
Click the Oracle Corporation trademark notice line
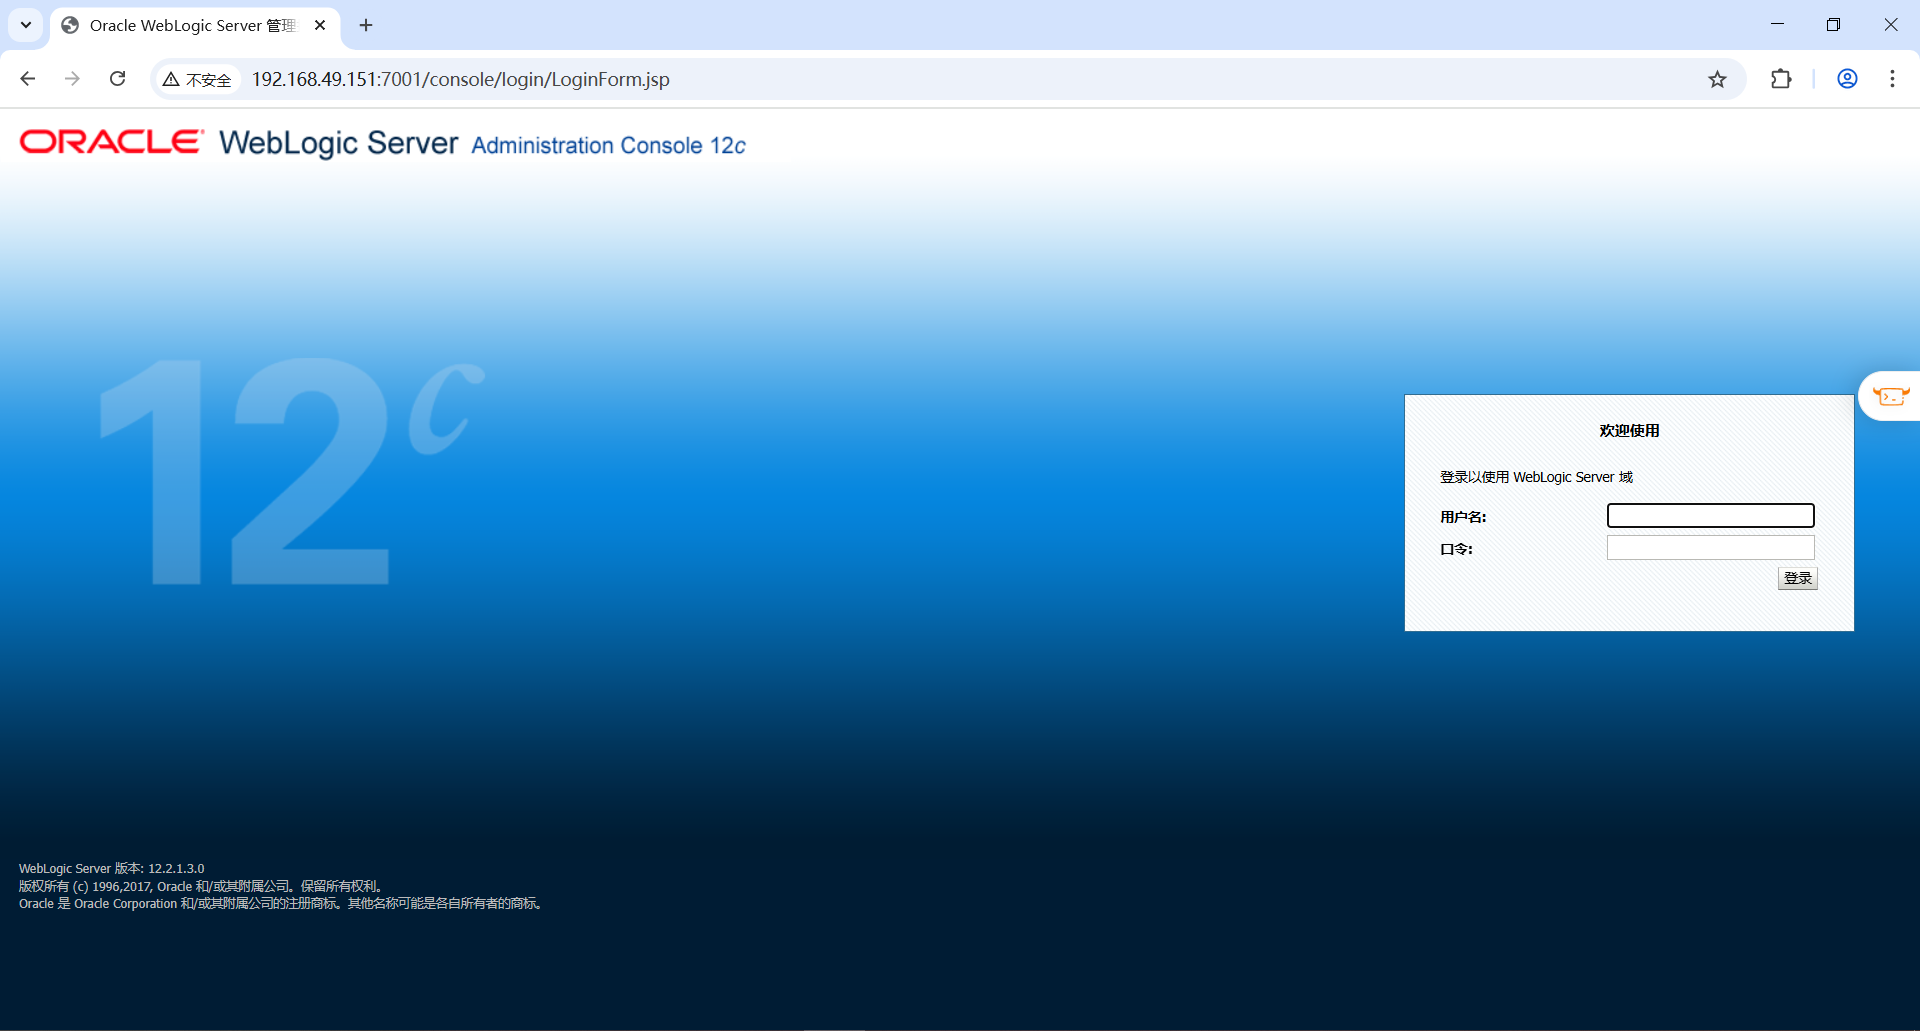click(x=281, y=903)
